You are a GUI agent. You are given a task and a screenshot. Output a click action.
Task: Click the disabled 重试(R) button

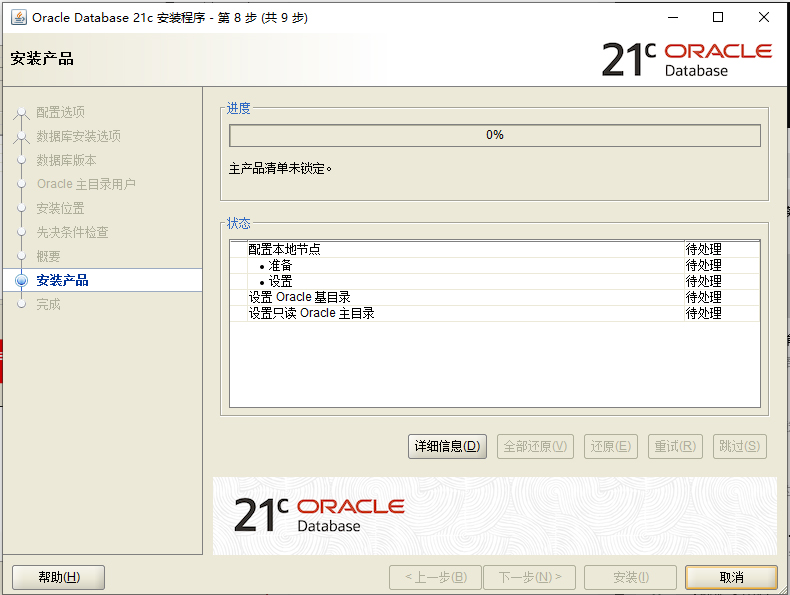pos(675,446)
